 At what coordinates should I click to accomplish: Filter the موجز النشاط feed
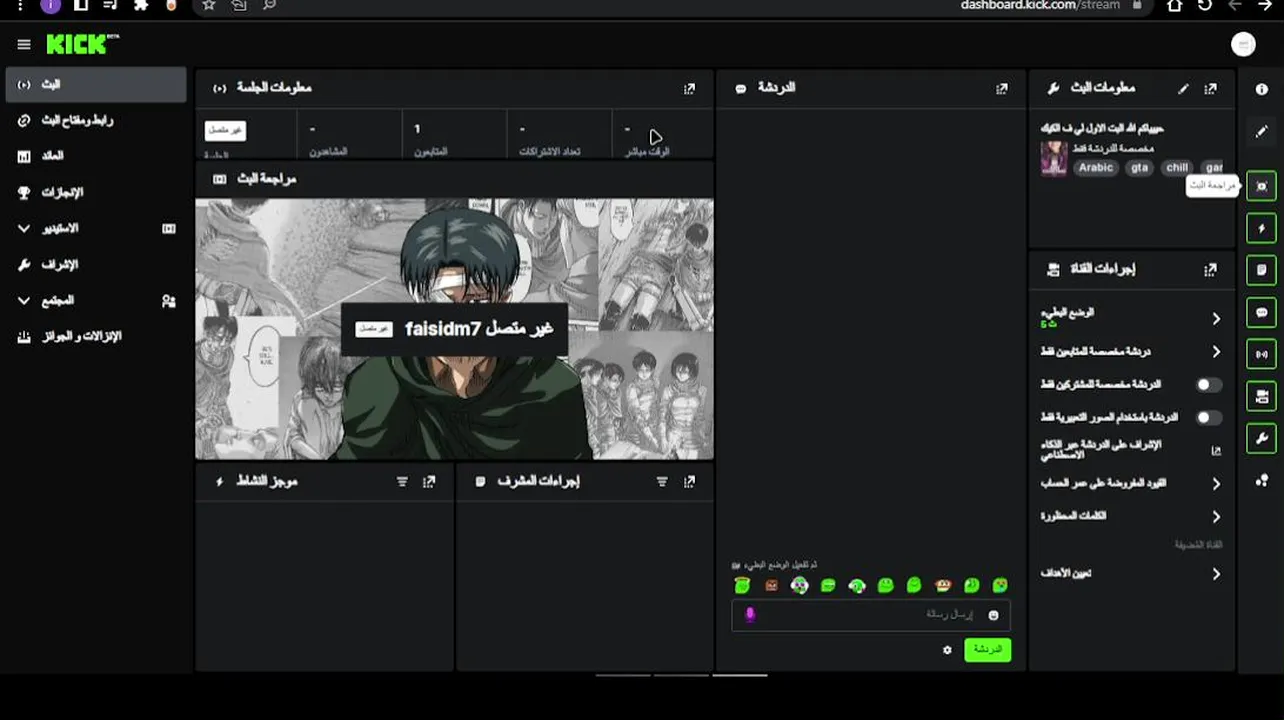tap(402, 482)
